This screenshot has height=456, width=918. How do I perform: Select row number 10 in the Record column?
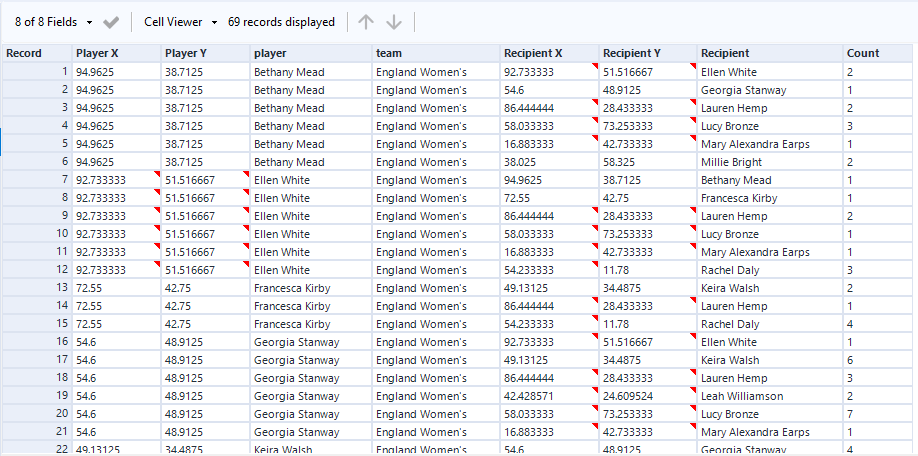click(x=36, y=234)
